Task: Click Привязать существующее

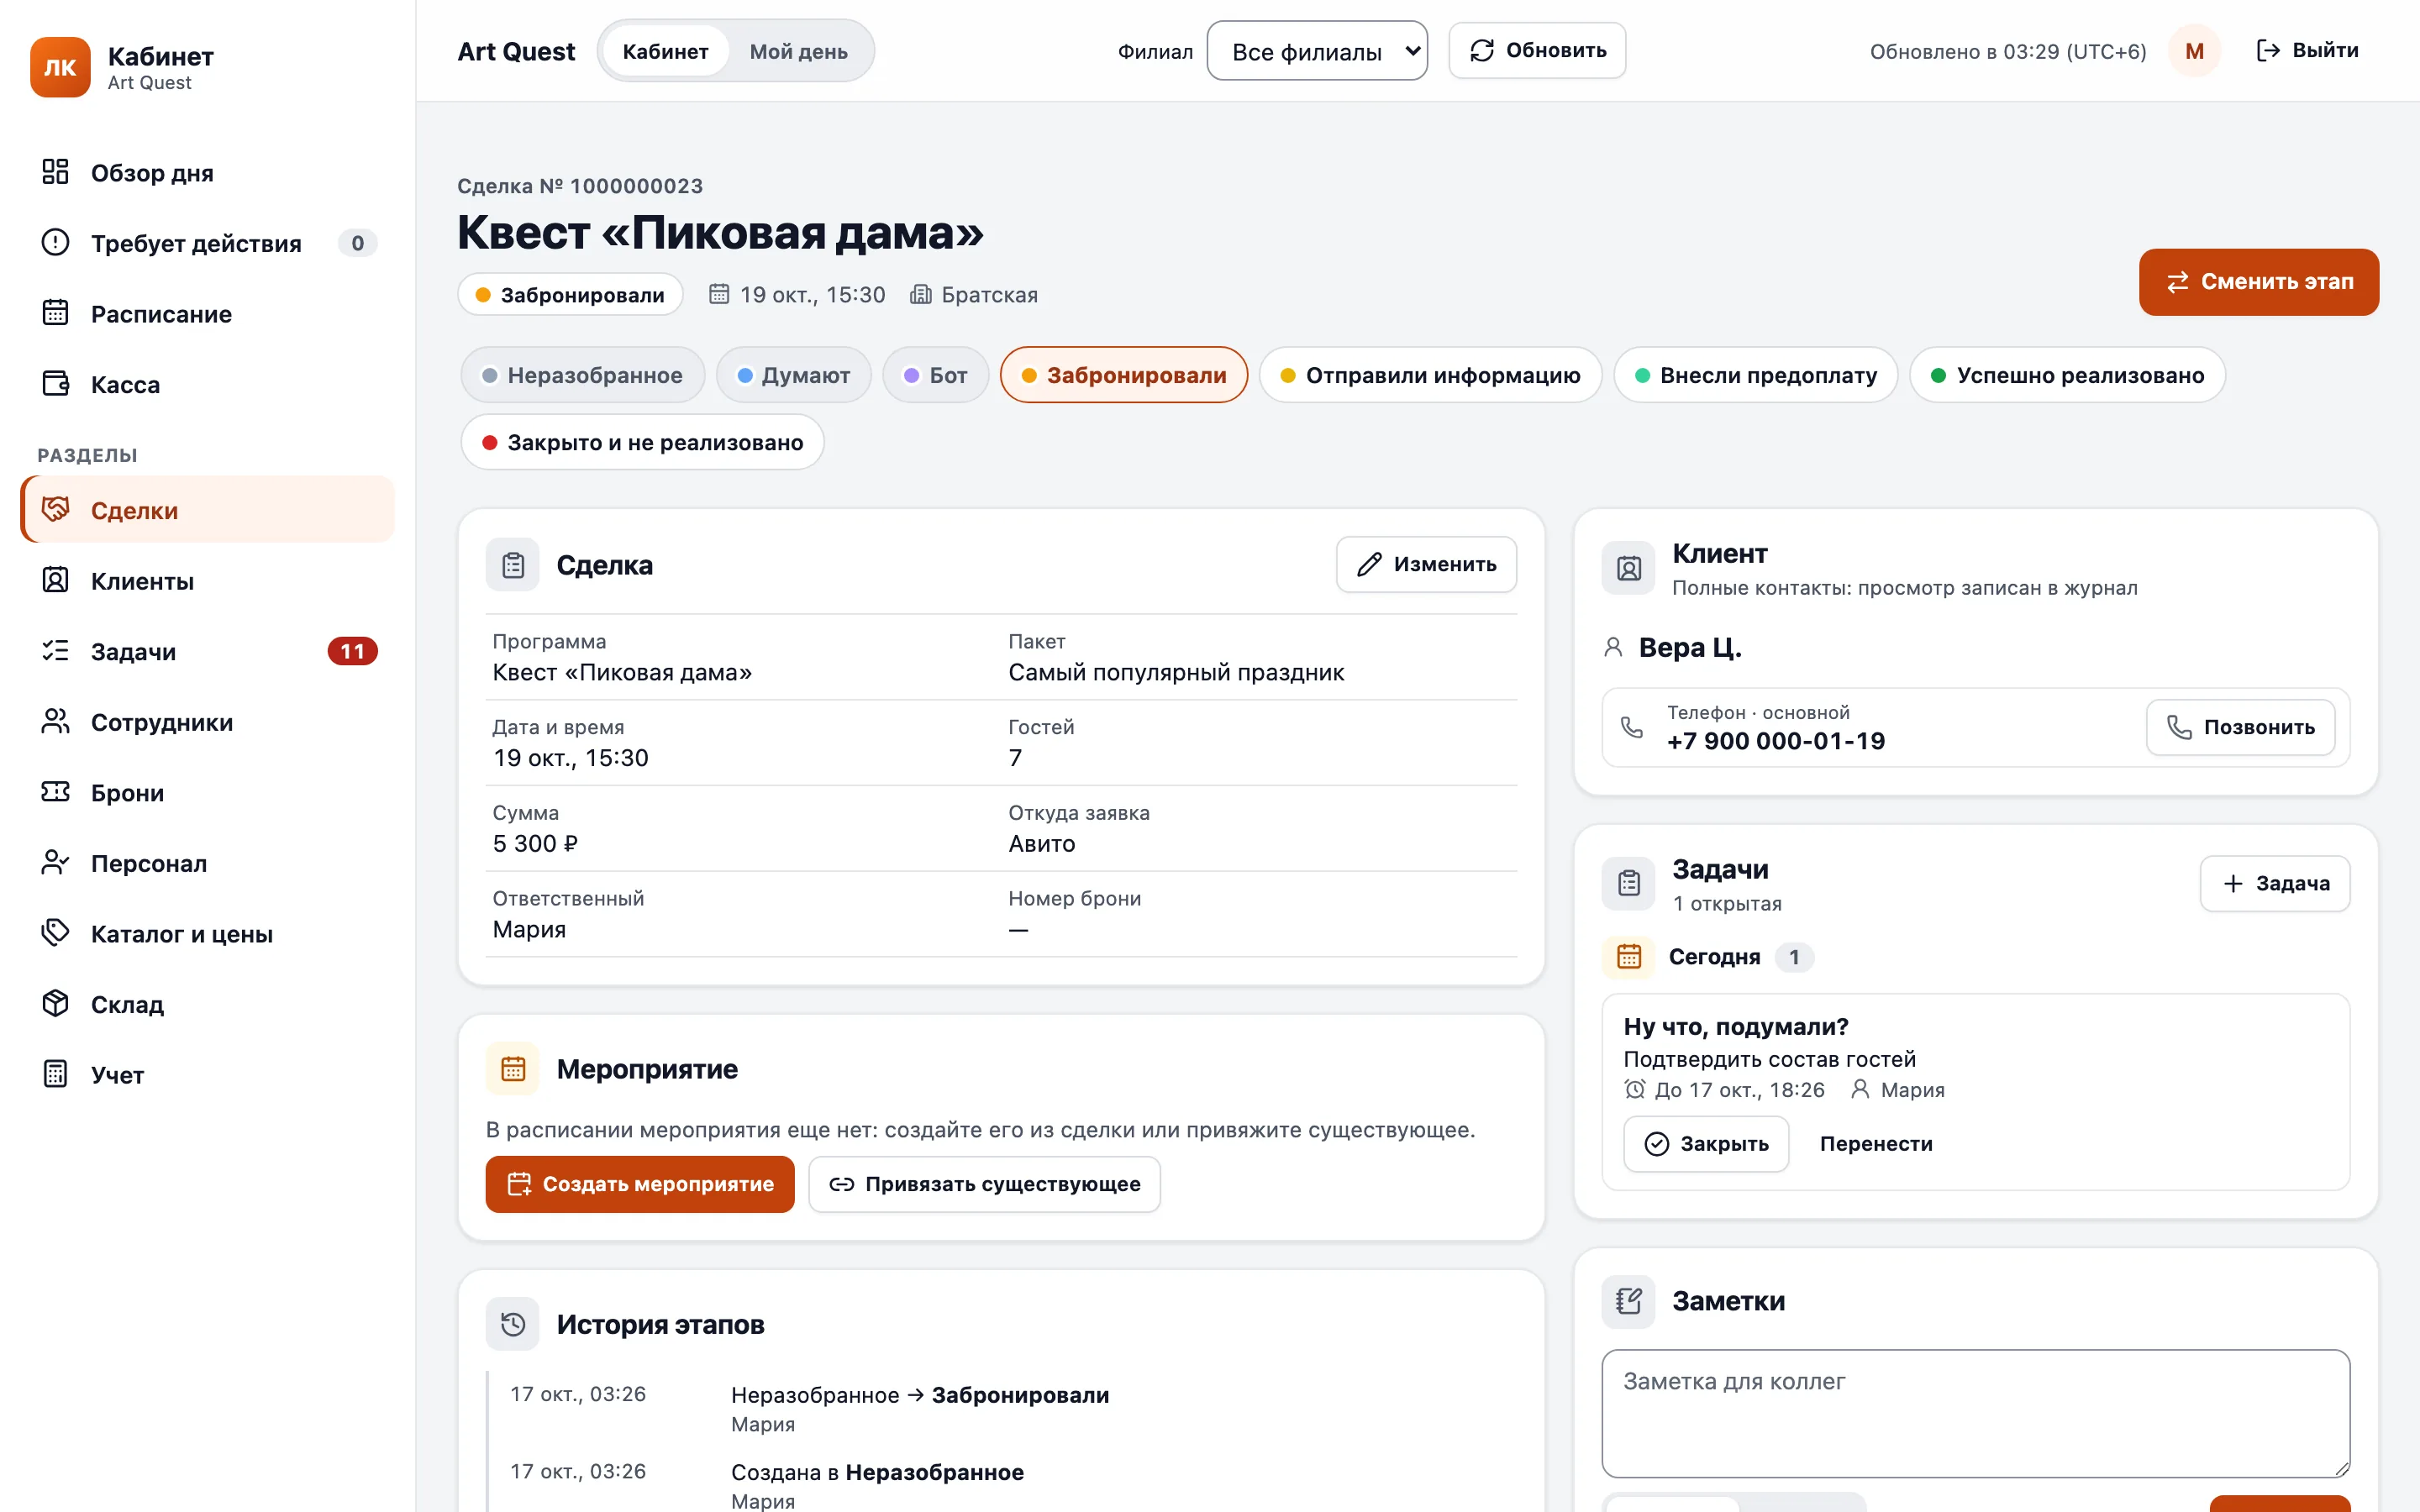Action: [x=984, y=1184]
